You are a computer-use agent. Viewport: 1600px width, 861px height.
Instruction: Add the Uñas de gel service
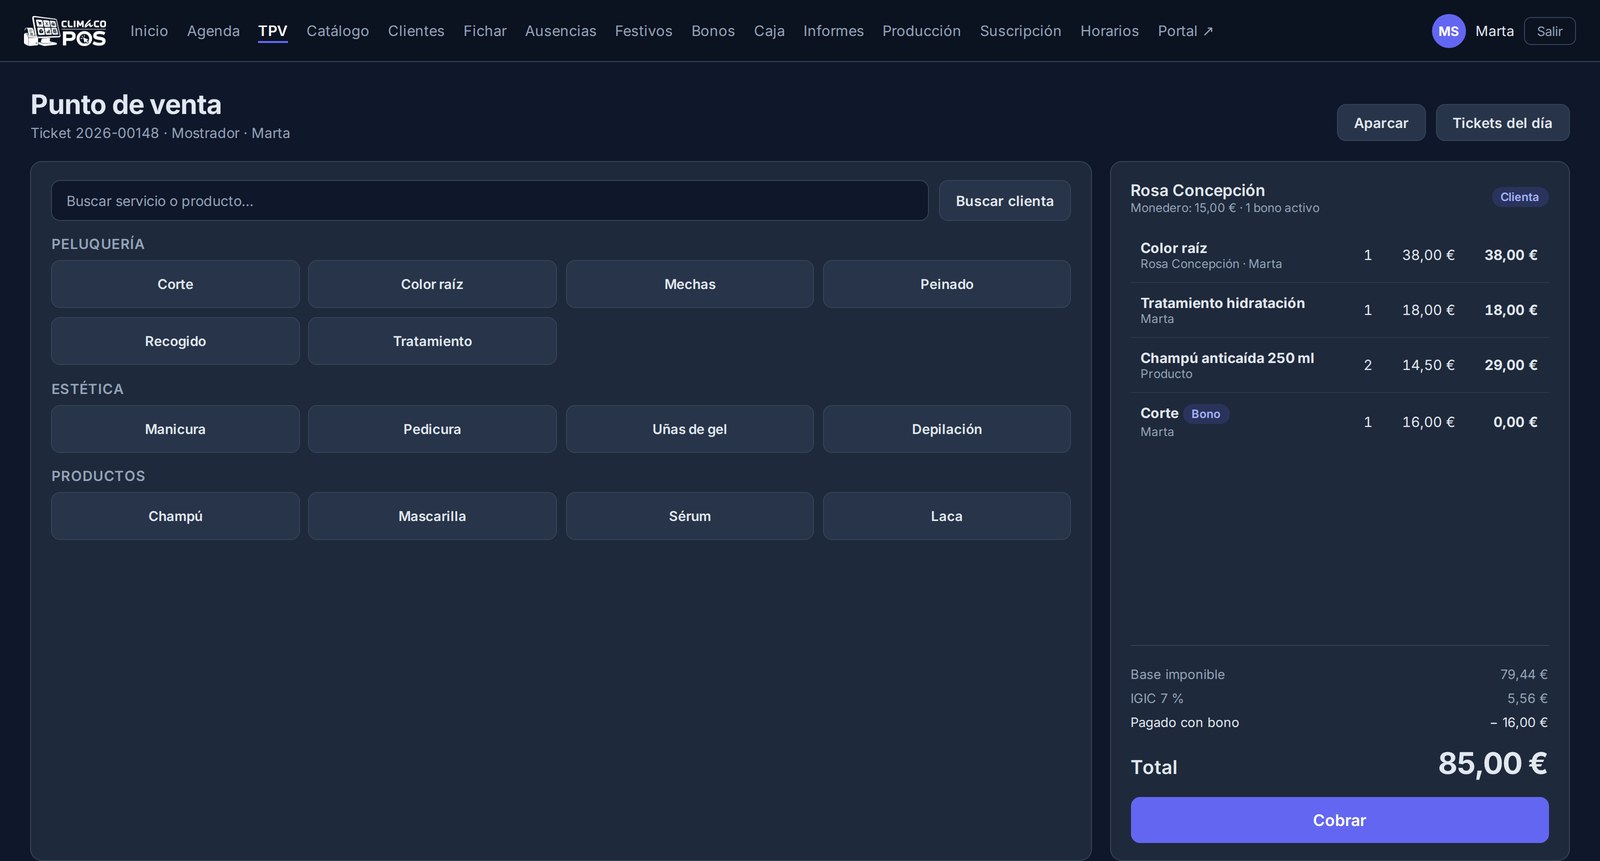pos(690,429)
